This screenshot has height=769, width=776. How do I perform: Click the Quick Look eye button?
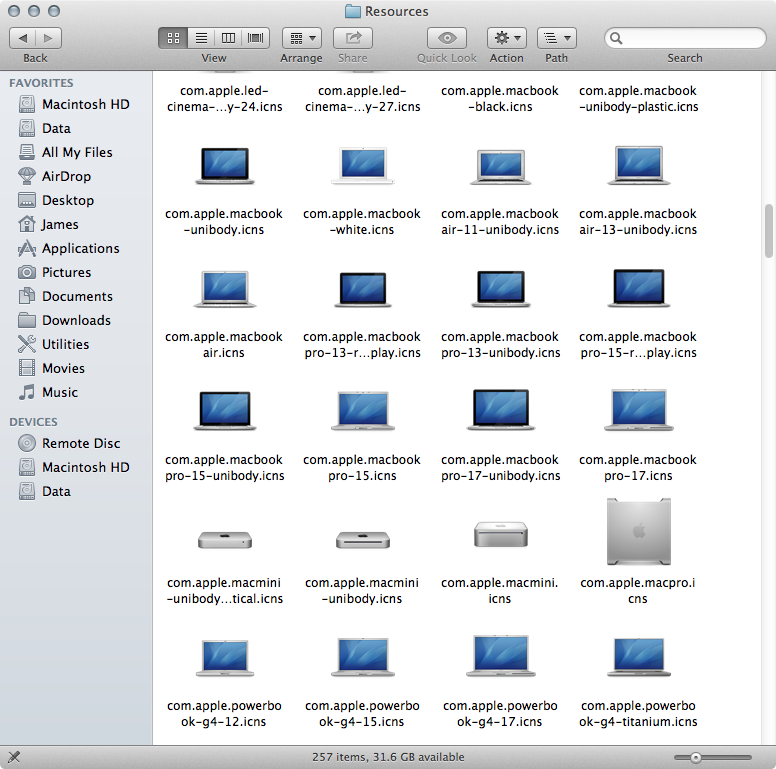pyautogui.click(x=447, y=38)
